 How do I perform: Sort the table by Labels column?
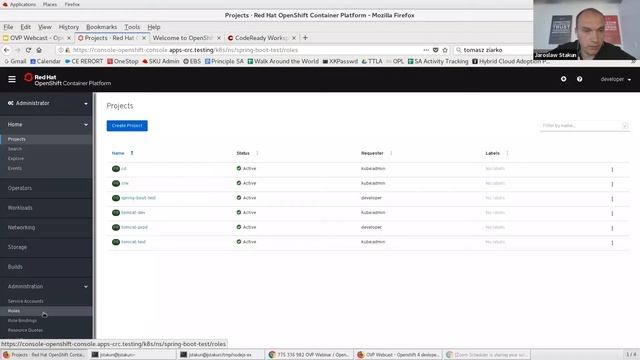pyautogui.click(x=492, y=153)
